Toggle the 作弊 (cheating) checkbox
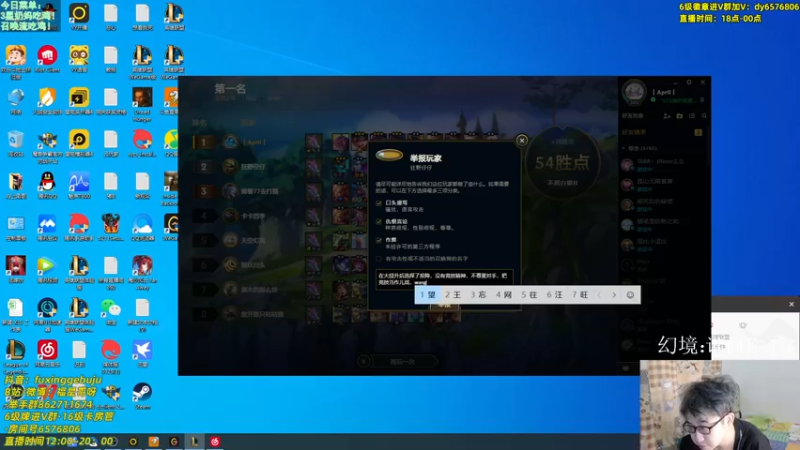Image resolution: width=800 pixels, height=450 pixels. (379, 240)
